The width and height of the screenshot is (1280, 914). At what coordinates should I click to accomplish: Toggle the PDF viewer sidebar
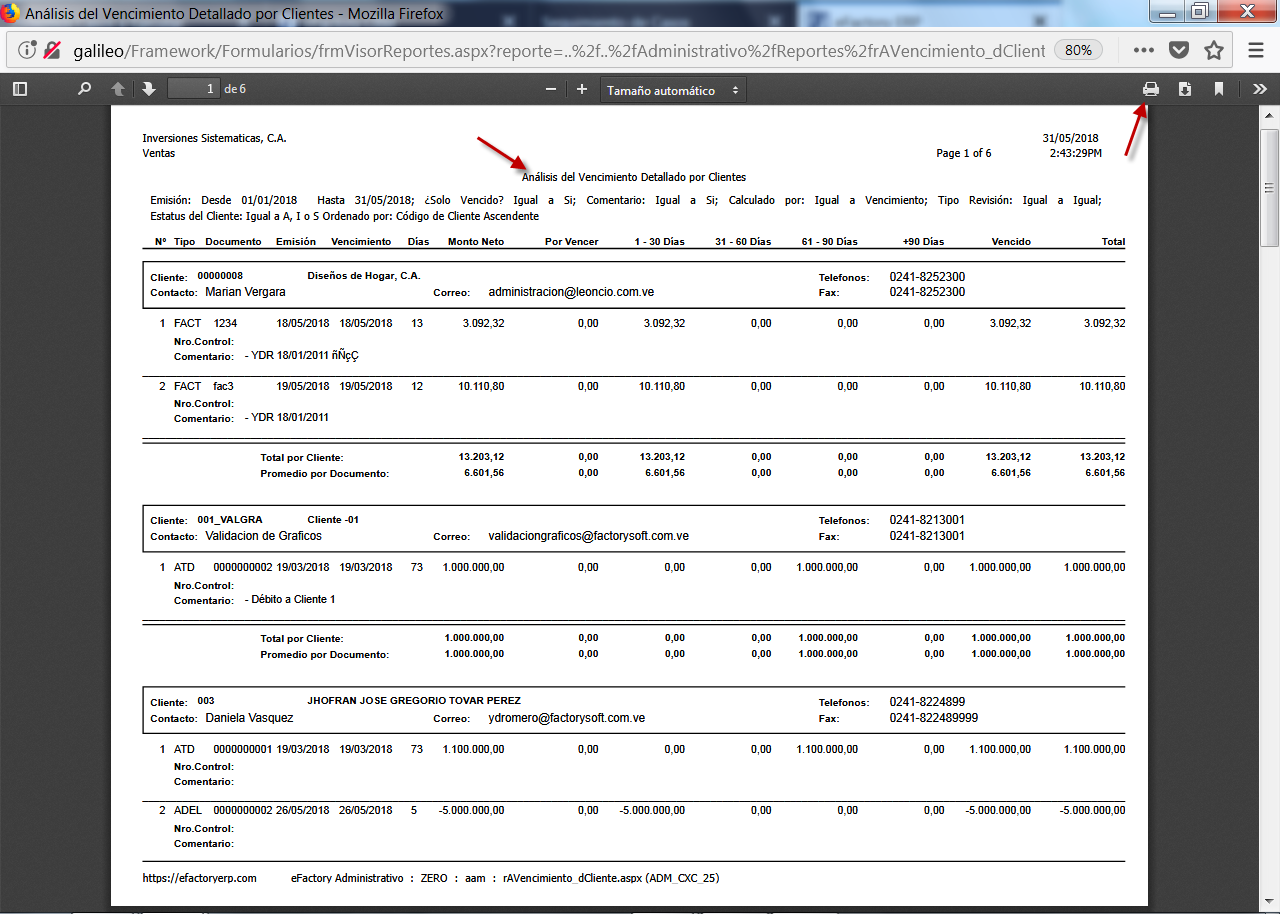coord(19,89)
